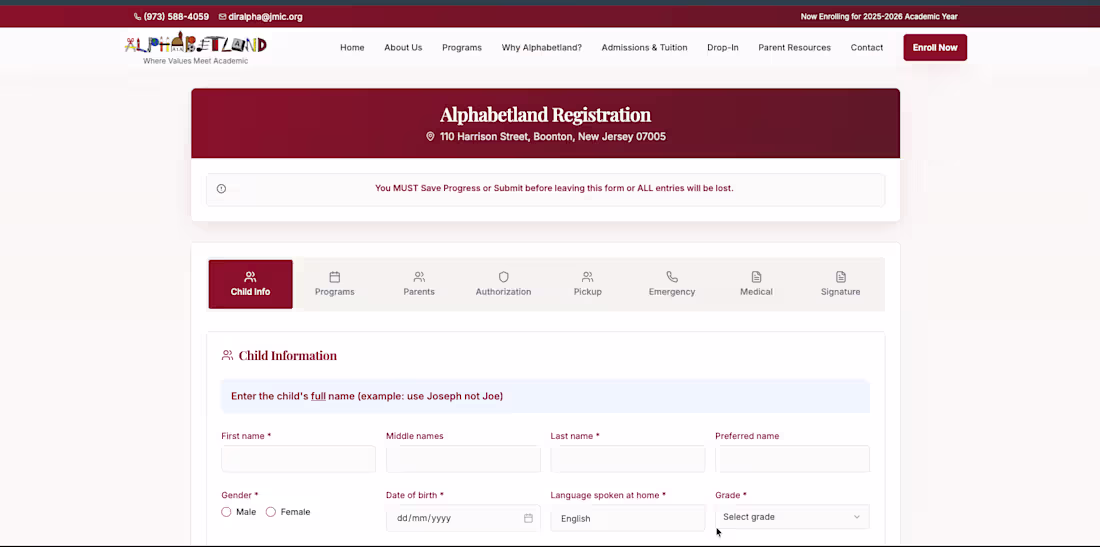
Task: Click the Medical document icon
Action: [756, 277]
